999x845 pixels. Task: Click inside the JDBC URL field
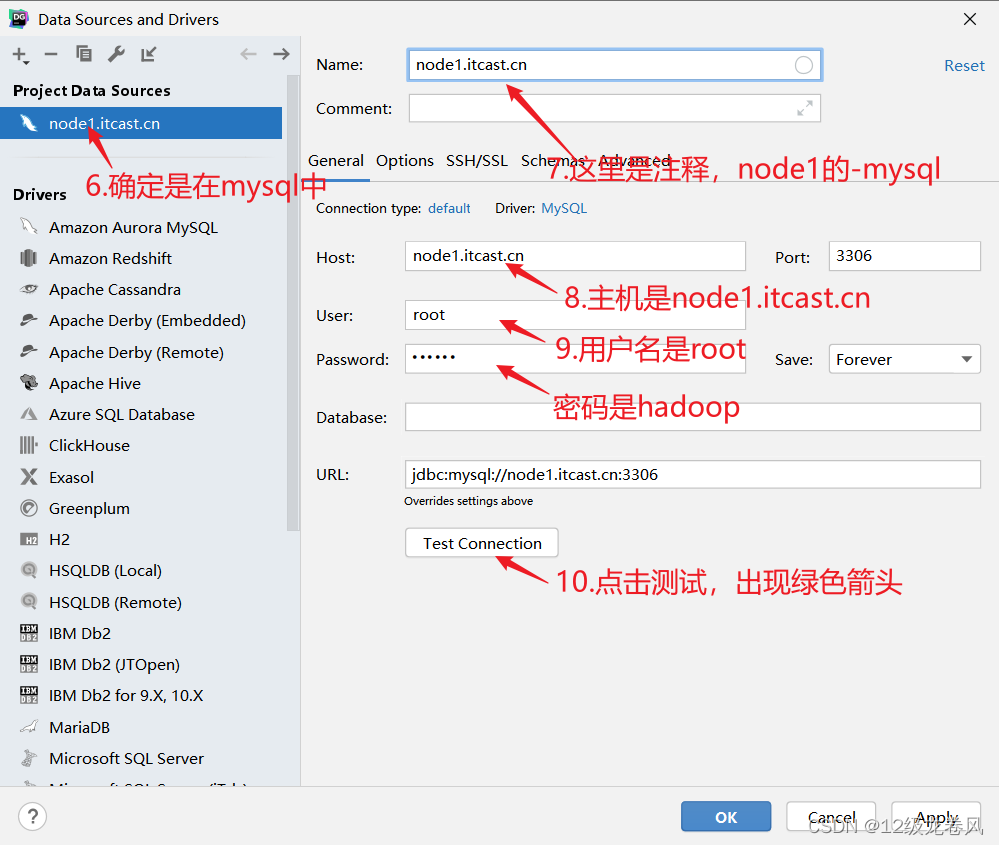pos(693,474)
